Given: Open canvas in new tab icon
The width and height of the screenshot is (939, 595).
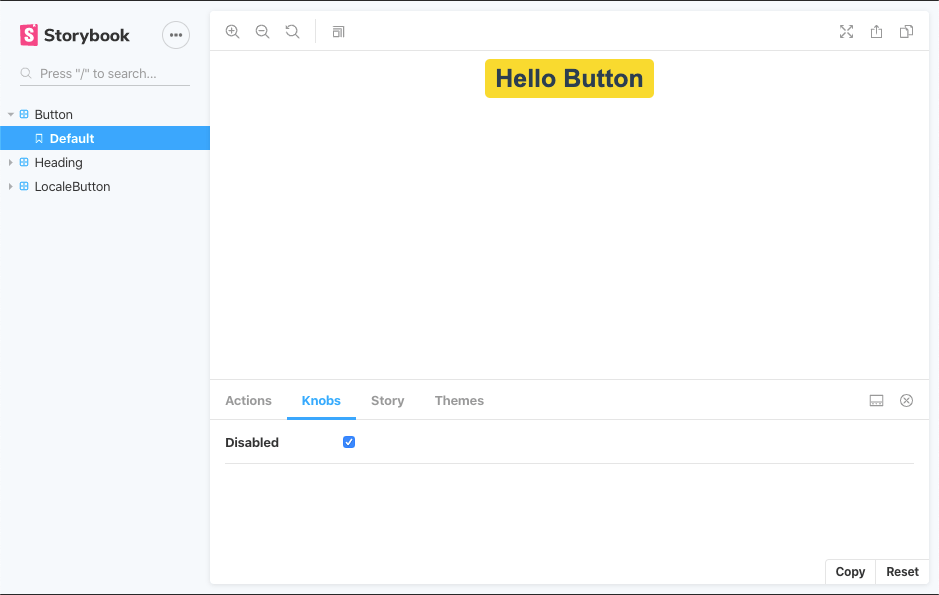Looking at the screenshot, I should click(x=876, y=32).
